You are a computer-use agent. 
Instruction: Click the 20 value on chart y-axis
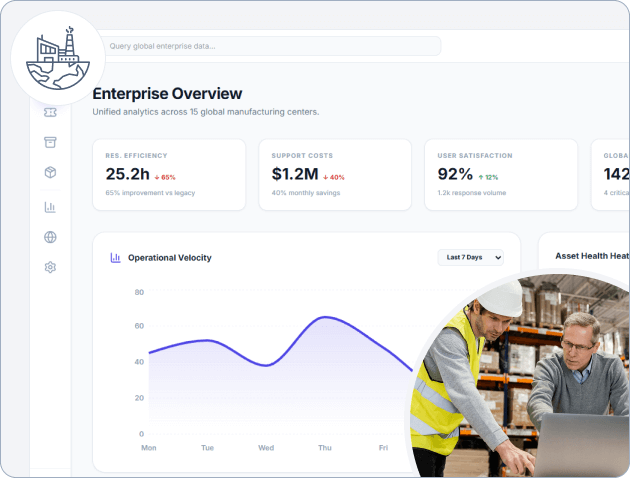pyautogui.click(x=139, y=398)
